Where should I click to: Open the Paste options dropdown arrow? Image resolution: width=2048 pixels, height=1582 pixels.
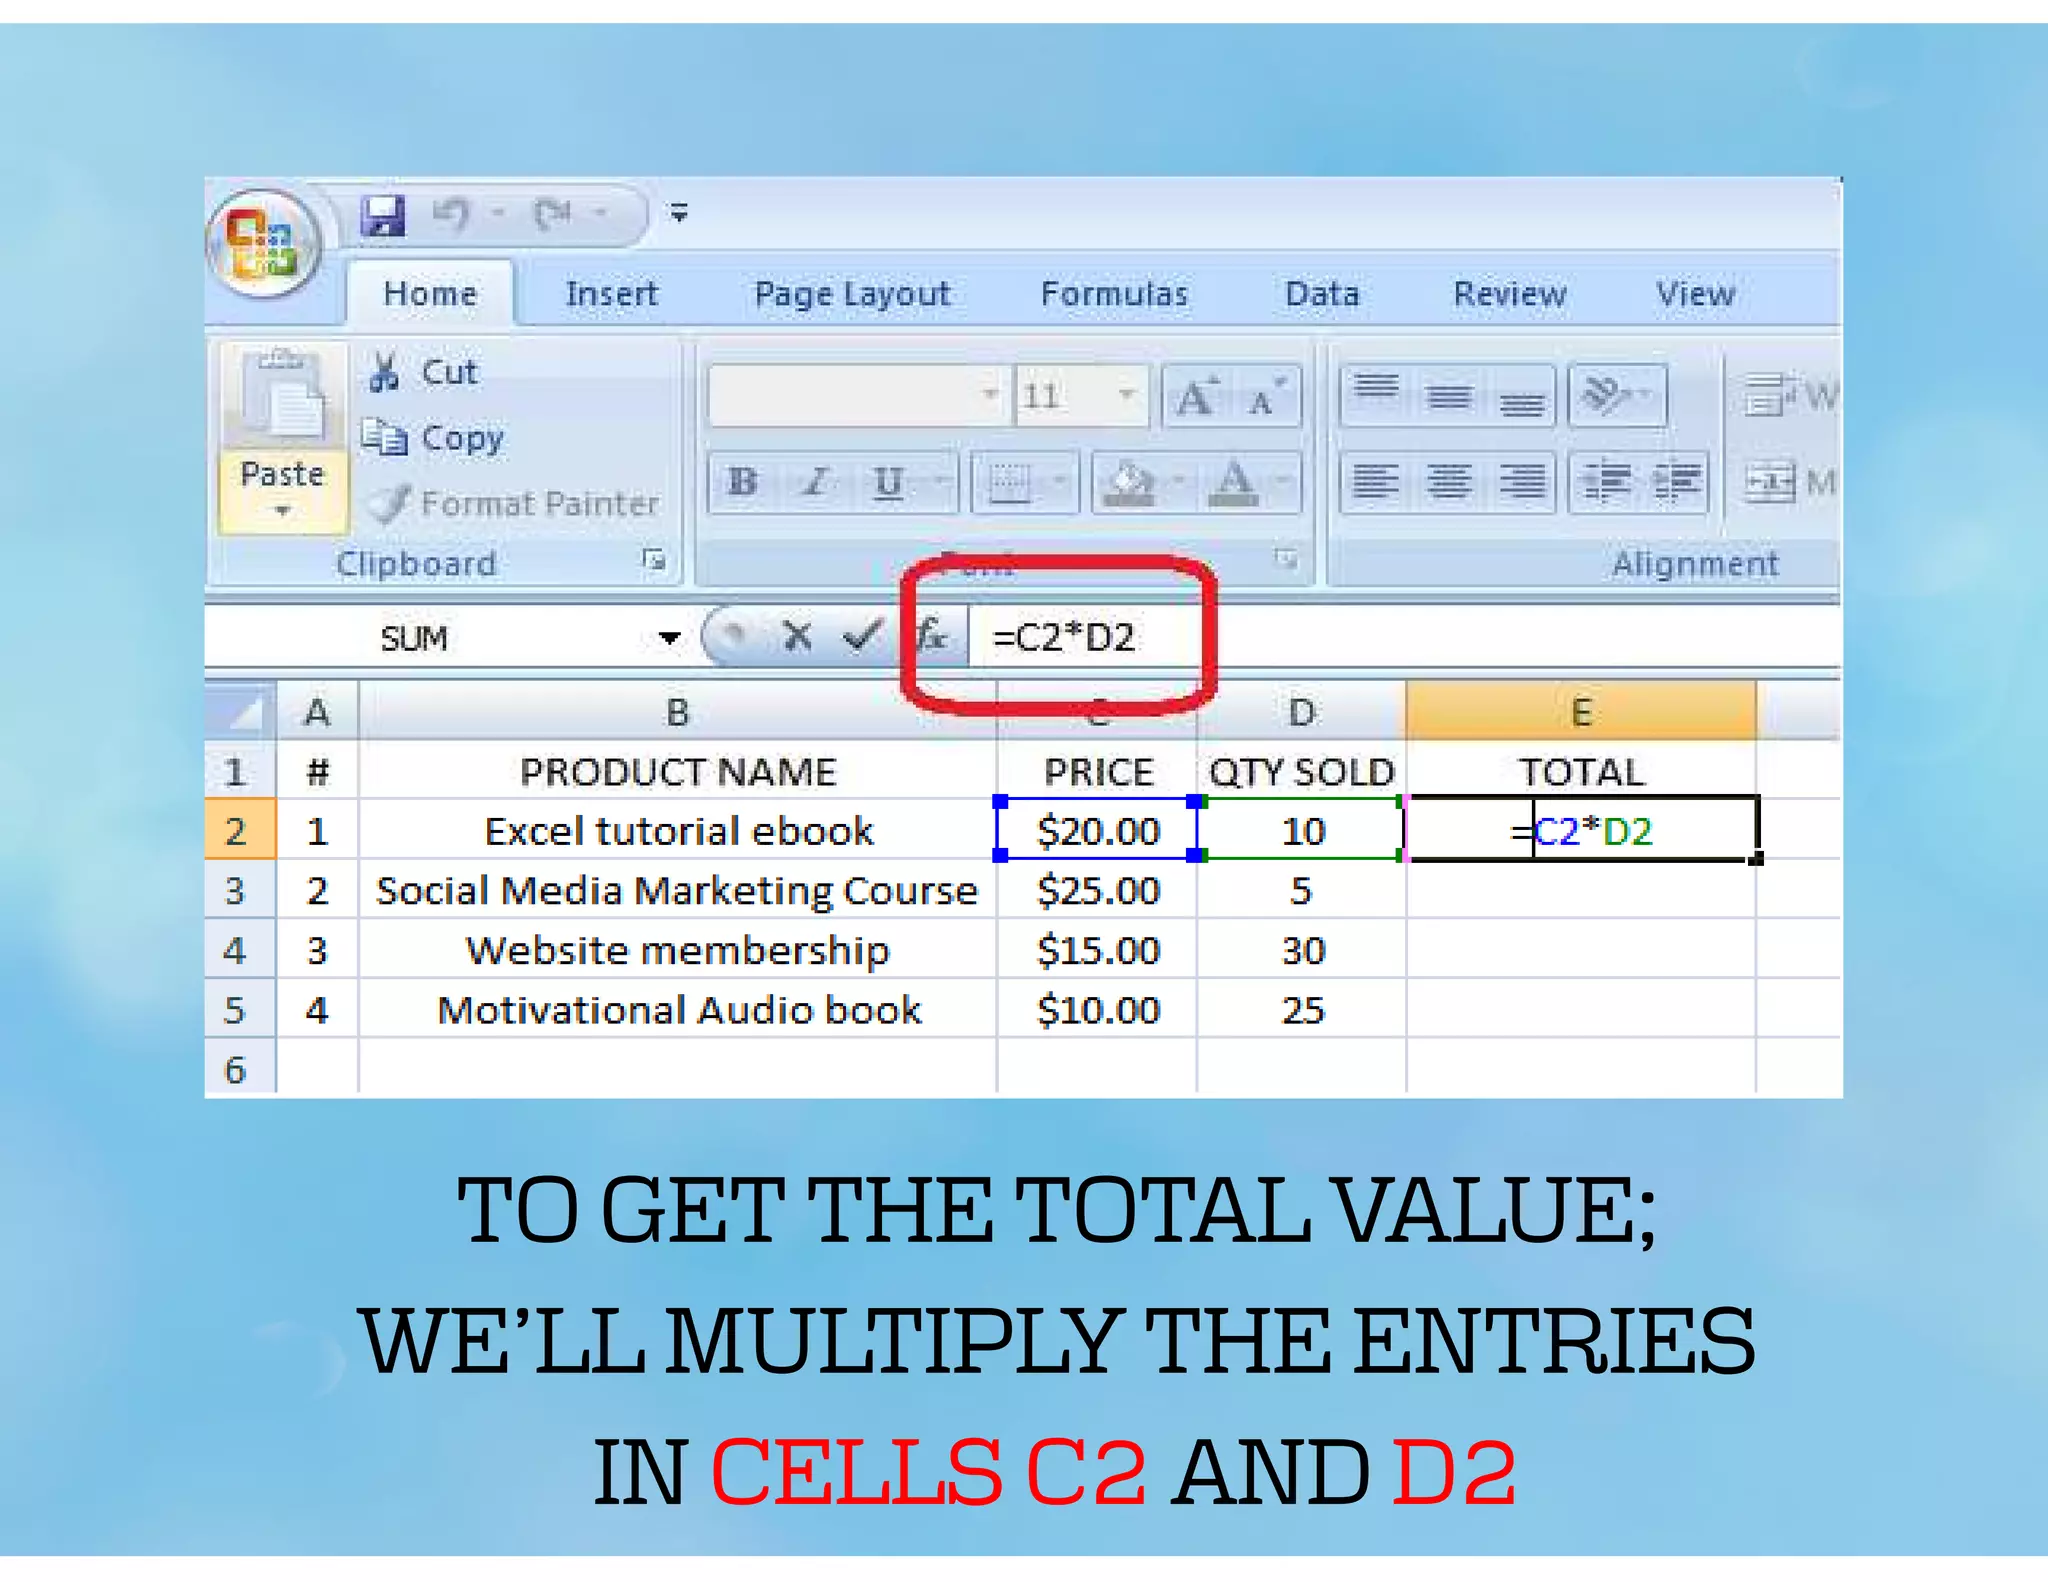click(283, 511)
